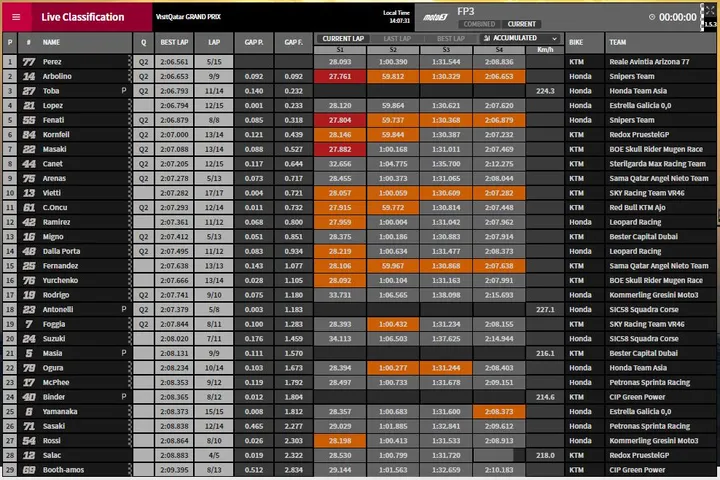
Task: Click the TEAM column header
Action: tap(661, 42)
